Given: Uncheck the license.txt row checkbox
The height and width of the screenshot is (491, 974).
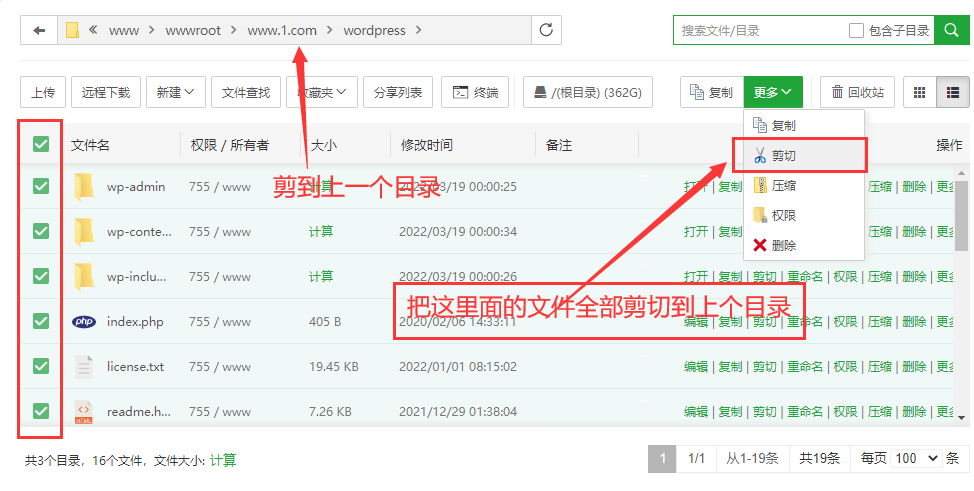Looking at the screenshot, I should tap(41, 366).
